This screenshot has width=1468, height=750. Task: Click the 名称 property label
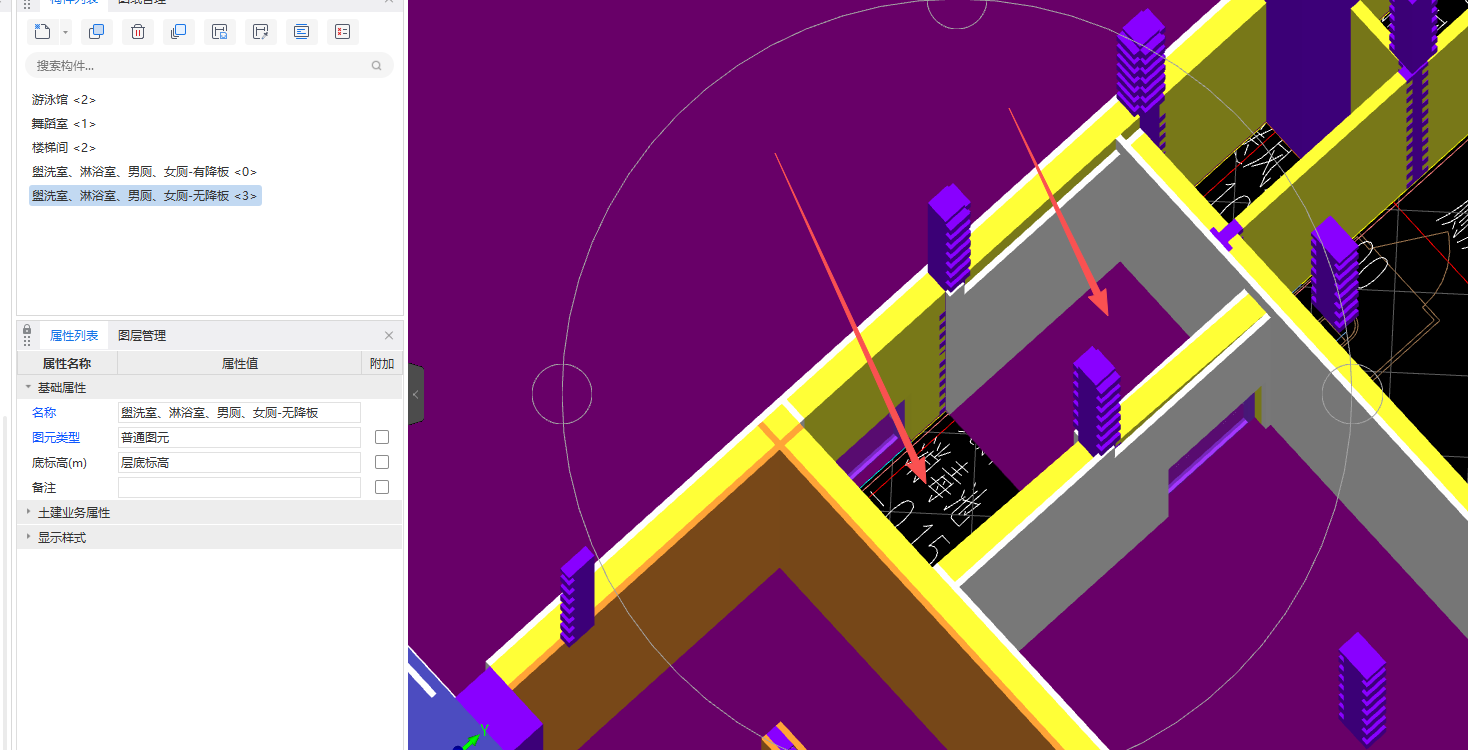tap(44, 412)
